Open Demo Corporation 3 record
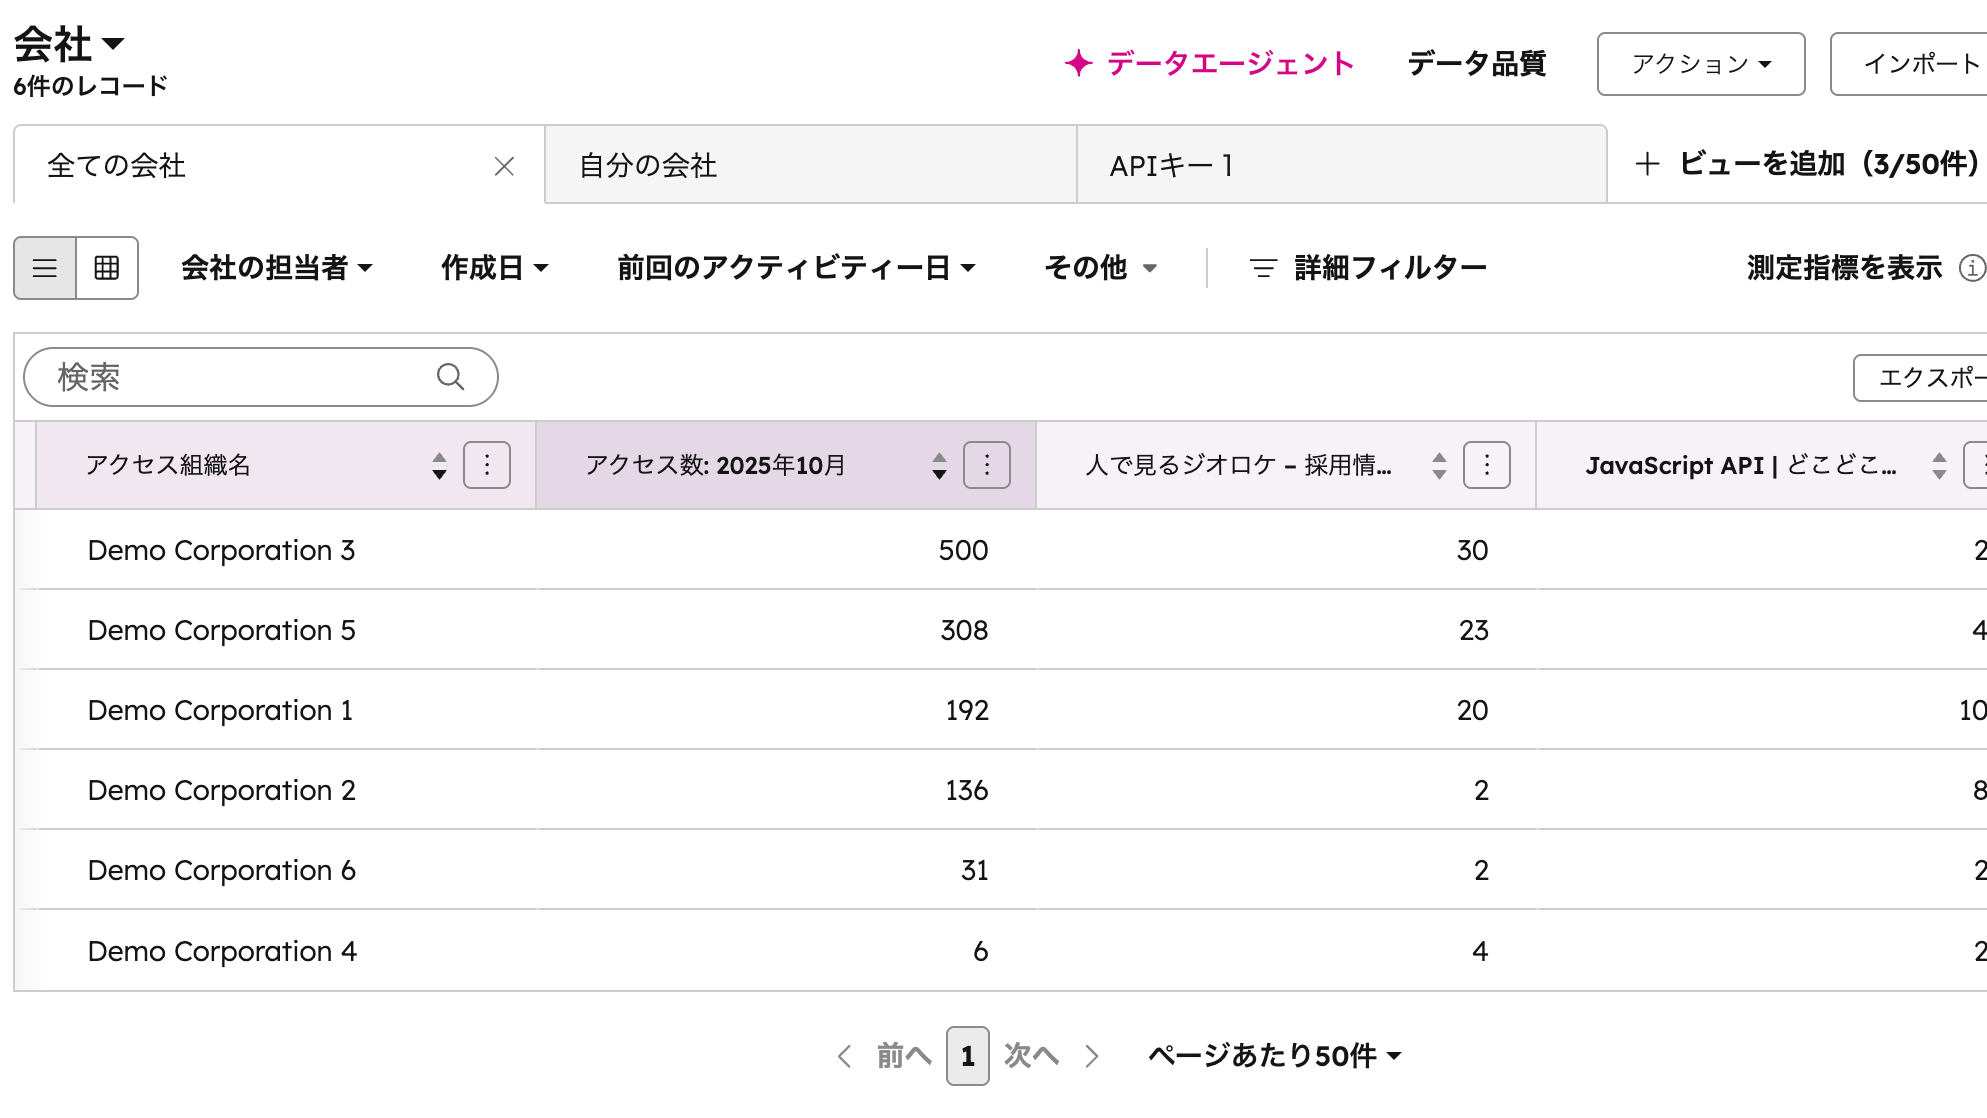1987x1118 pixels. [221, 550]
